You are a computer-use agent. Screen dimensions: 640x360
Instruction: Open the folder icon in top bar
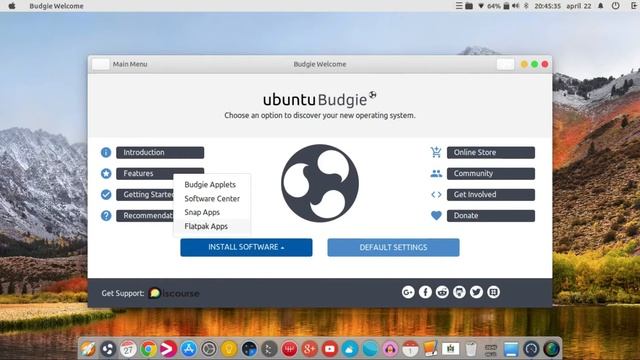[x=469, y=6]
